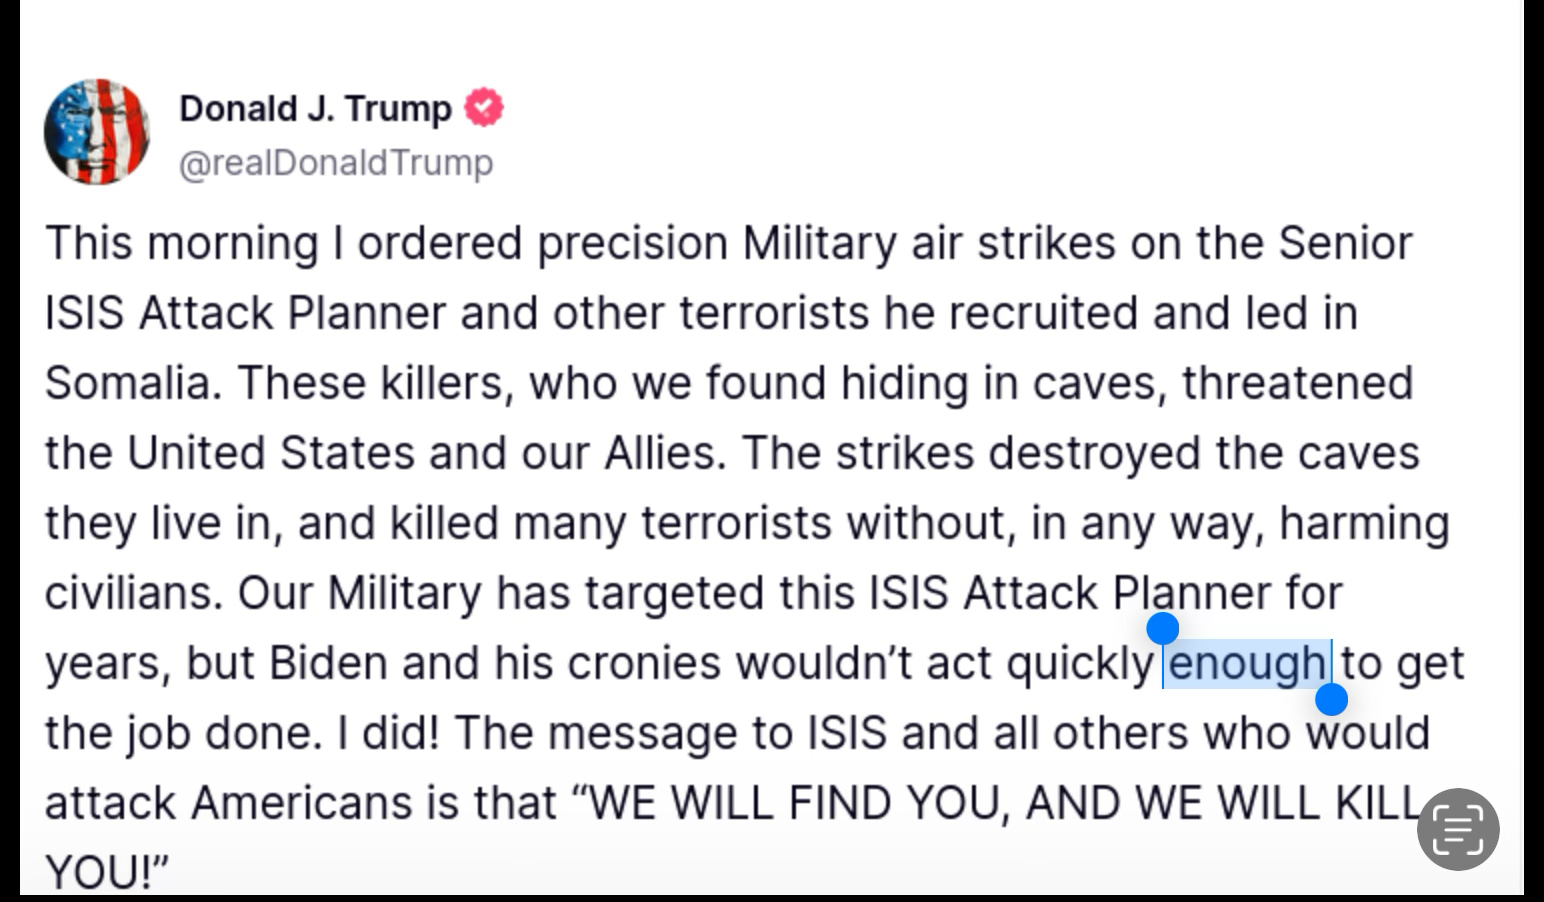Click the word "precision" in first line
The image size is (1544, 902).
(x=632, y=243)
